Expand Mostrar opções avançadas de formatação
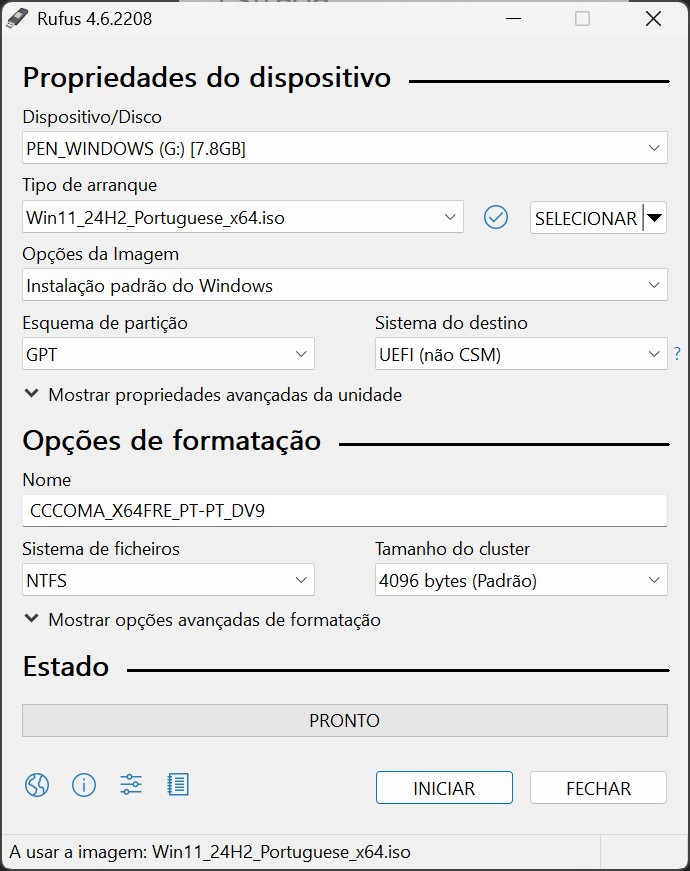 pos(202,620)
